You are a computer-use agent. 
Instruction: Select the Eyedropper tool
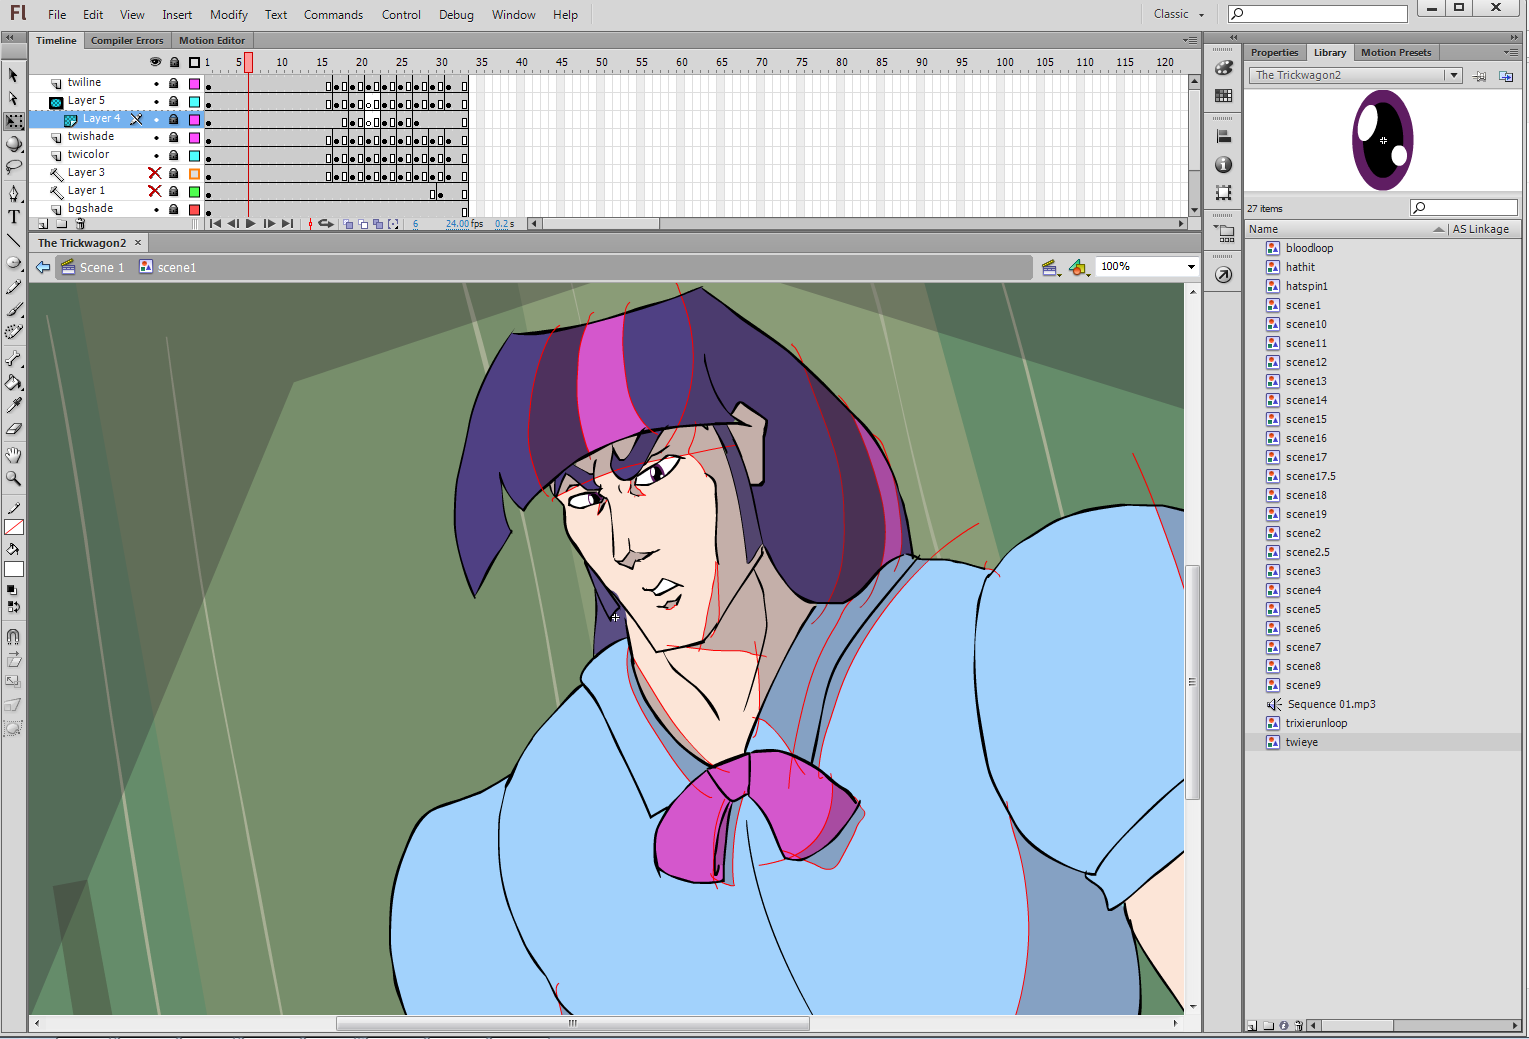pyautogui.click(x=13, y=405)
